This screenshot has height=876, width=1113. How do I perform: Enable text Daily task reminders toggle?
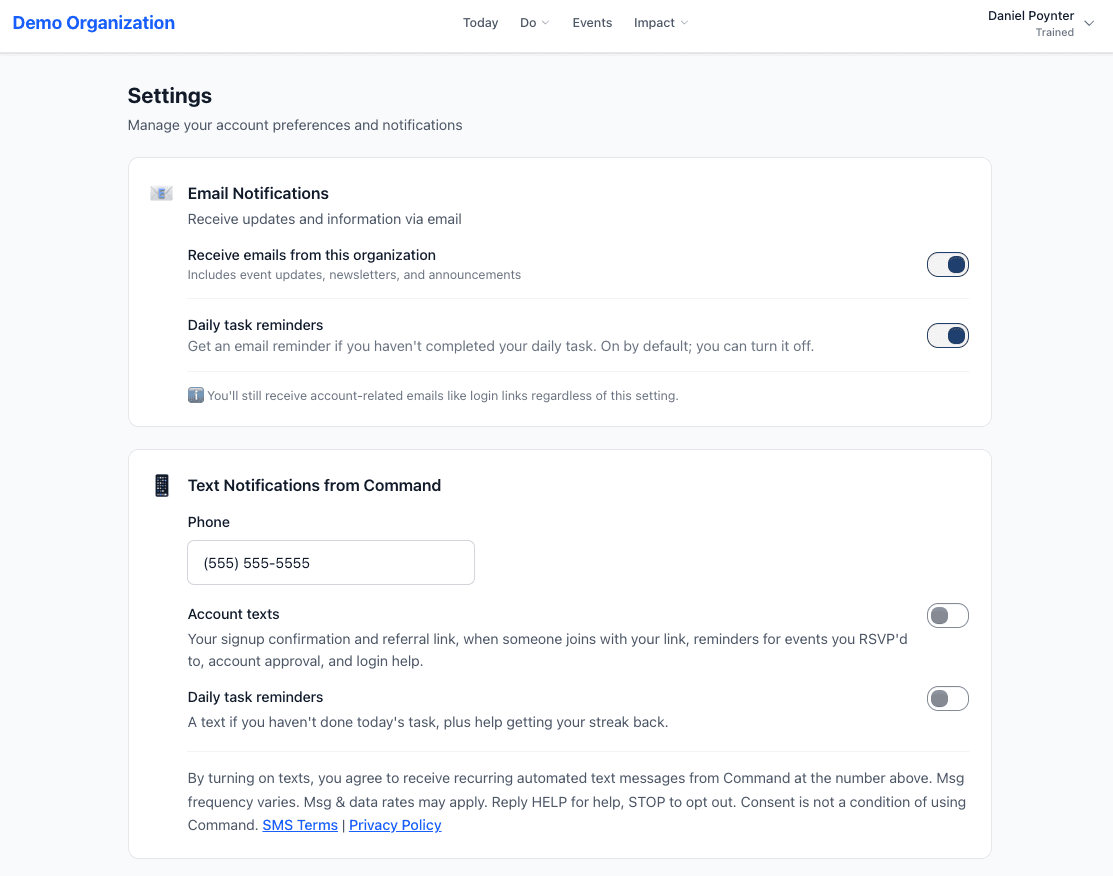[948, 699]
